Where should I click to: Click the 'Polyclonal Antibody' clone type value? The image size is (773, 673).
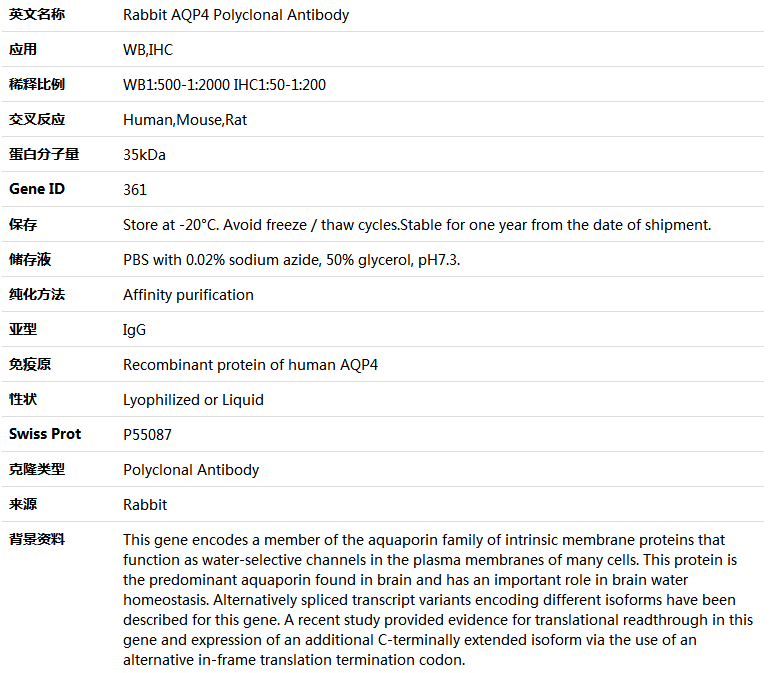coord(191,470)
